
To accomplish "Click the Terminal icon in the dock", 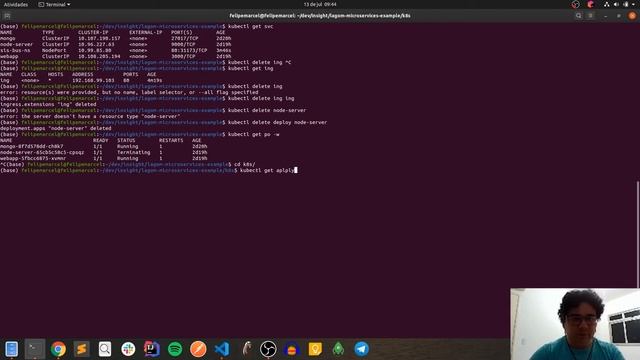I will click(x=35, y=349).
